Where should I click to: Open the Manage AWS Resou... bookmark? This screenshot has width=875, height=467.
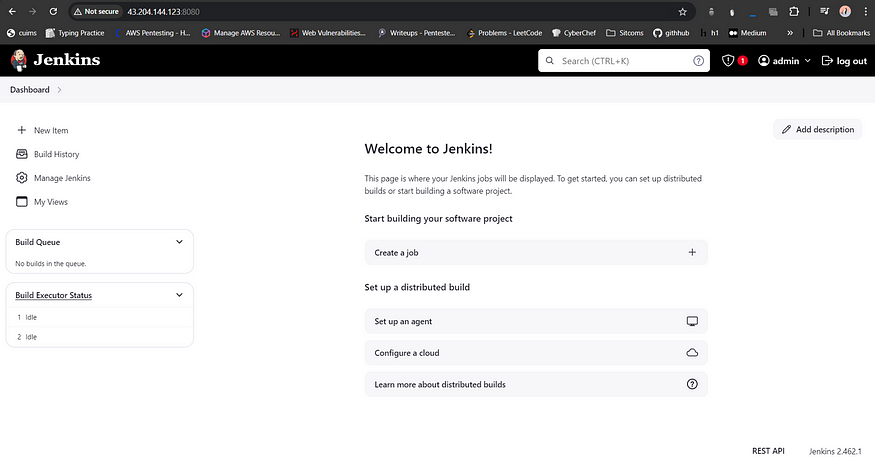pos(241,33)
